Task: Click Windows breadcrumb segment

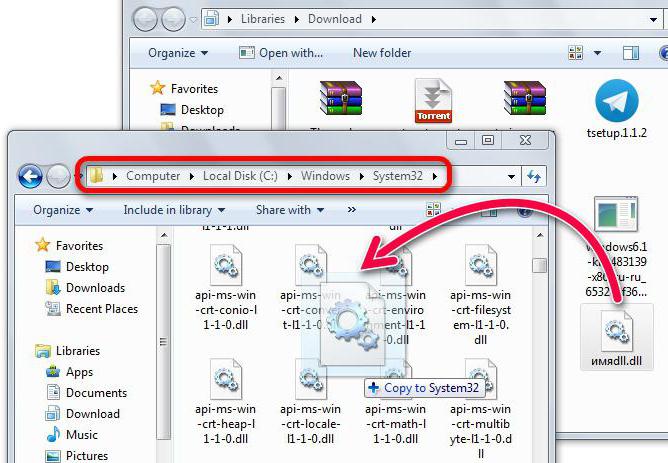Action: pos(325,176)
